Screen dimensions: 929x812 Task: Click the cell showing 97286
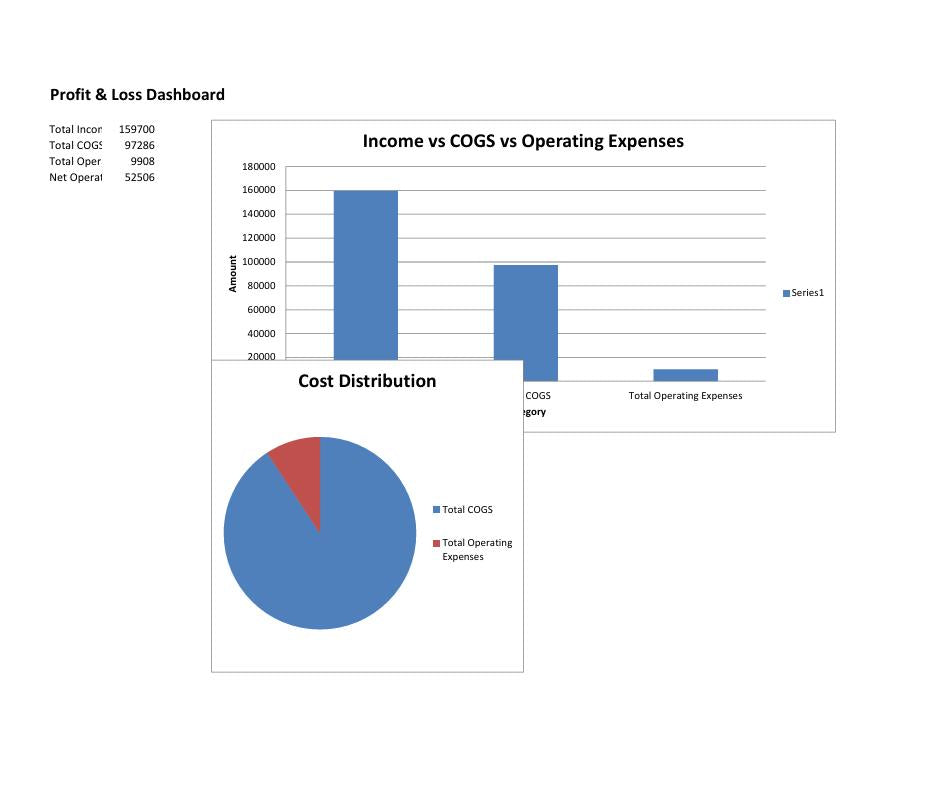click(x=139, y=144)
